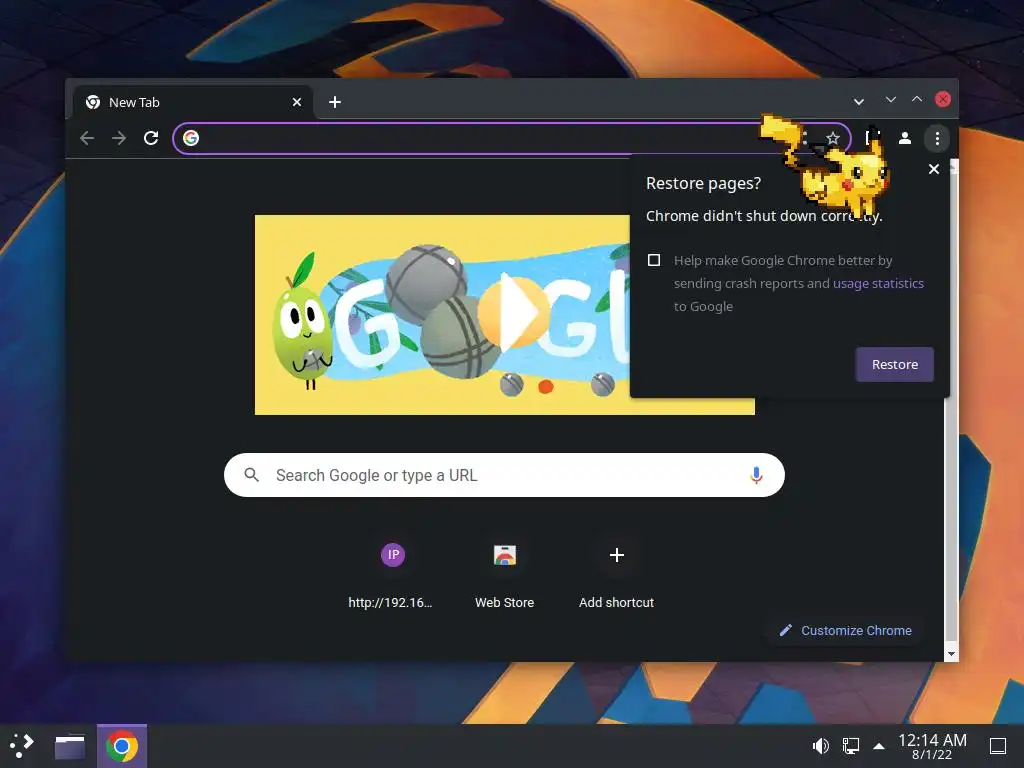Screen dimensions: 1024x768
Task: Click the magnifier icon in search box
Action: pos(251,475)
